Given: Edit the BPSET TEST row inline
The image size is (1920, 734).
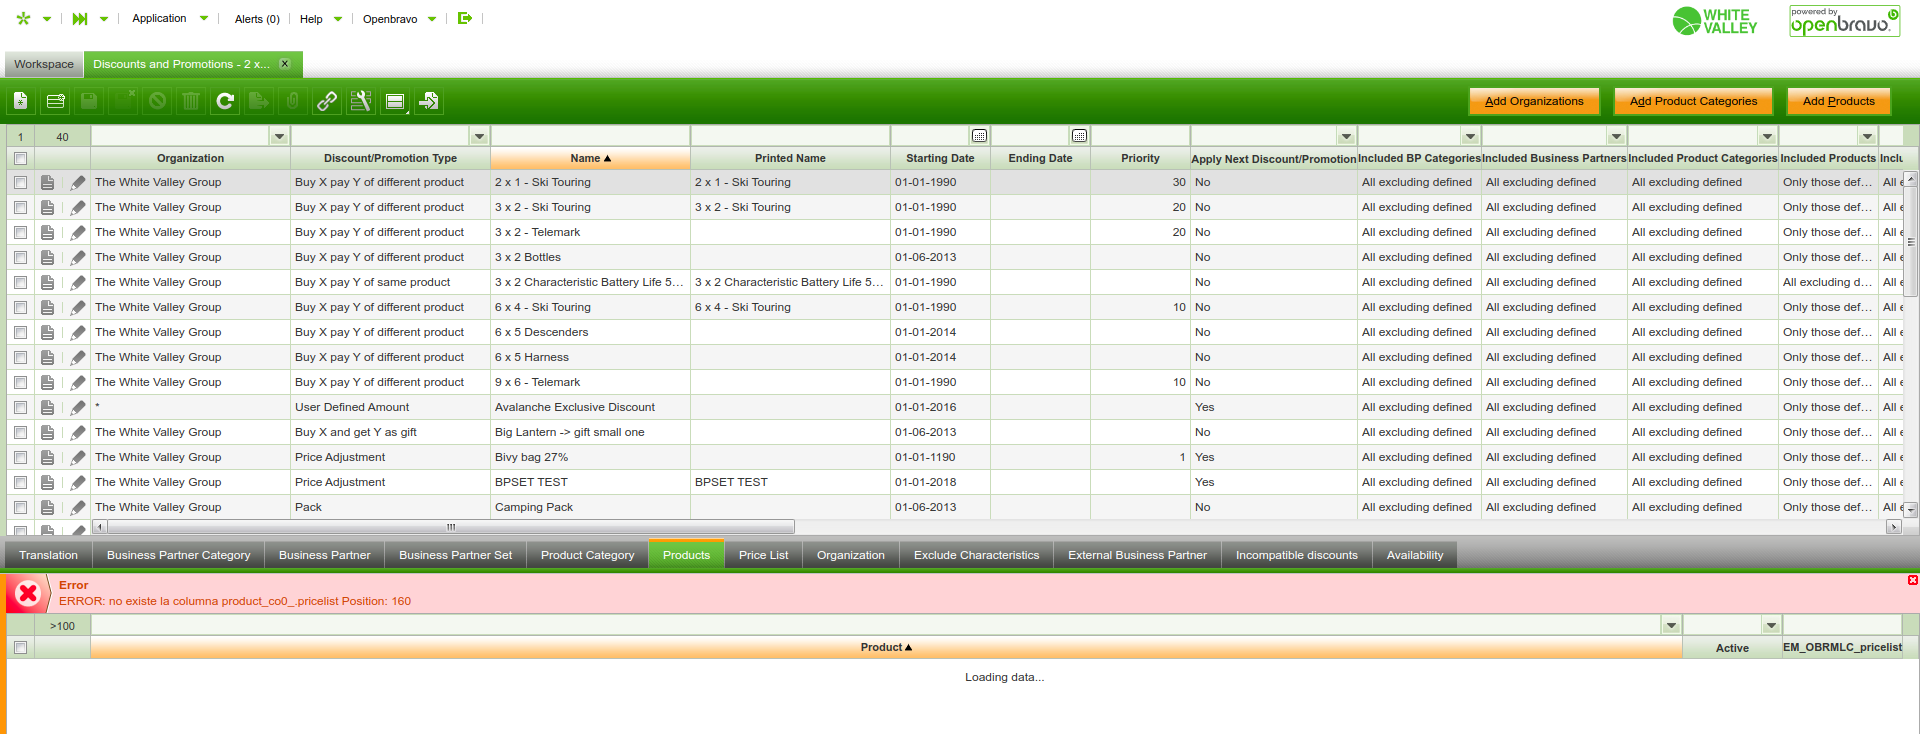Looking at the screenshot, I should [77, 482].
